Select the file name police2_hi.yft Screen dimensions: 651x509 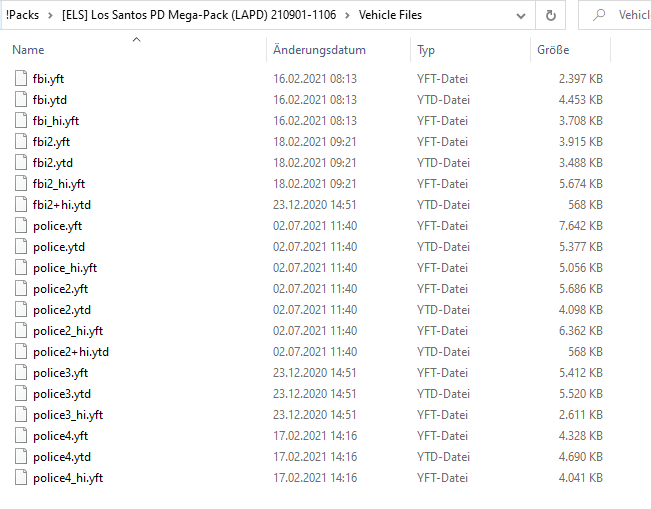[68, 331]
